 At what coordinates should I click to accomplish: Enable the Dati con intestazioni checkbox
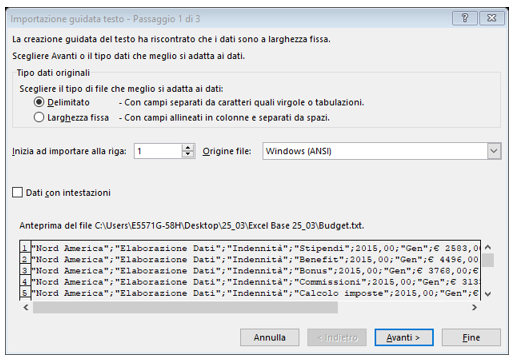click(17, 192)
